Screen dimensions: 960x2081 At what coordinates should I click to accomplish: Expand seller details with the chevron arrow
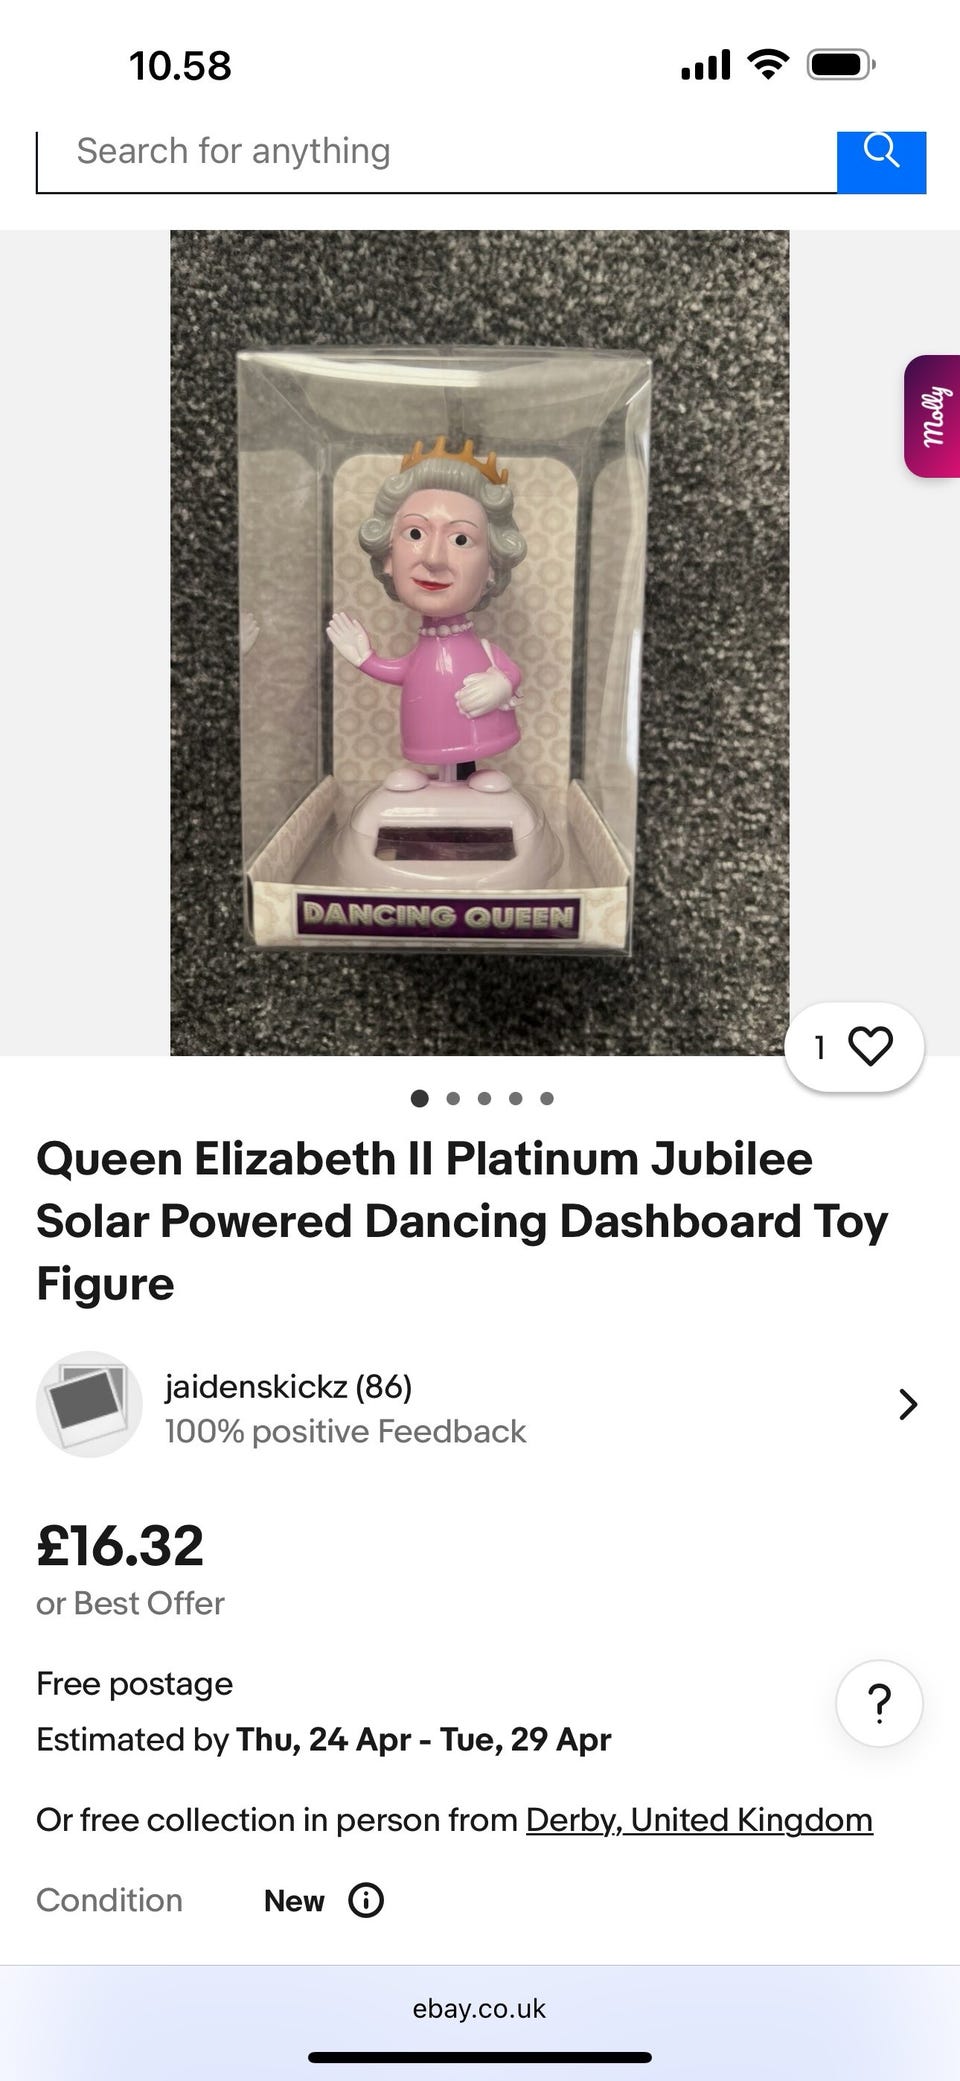coord(907,1404)
